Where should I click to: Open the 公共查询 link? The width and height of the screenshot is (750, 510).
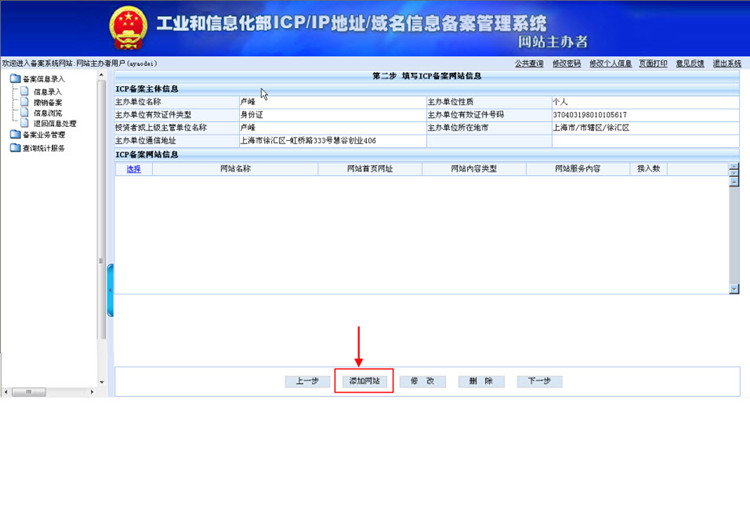tap(529, 63)
